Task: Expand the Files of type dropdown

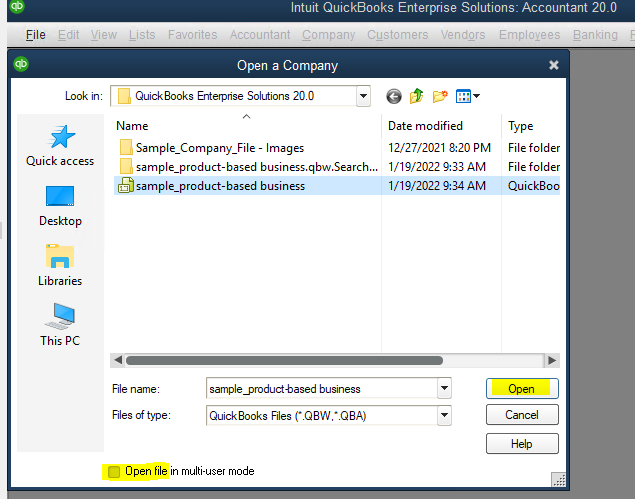Action: 444,415
